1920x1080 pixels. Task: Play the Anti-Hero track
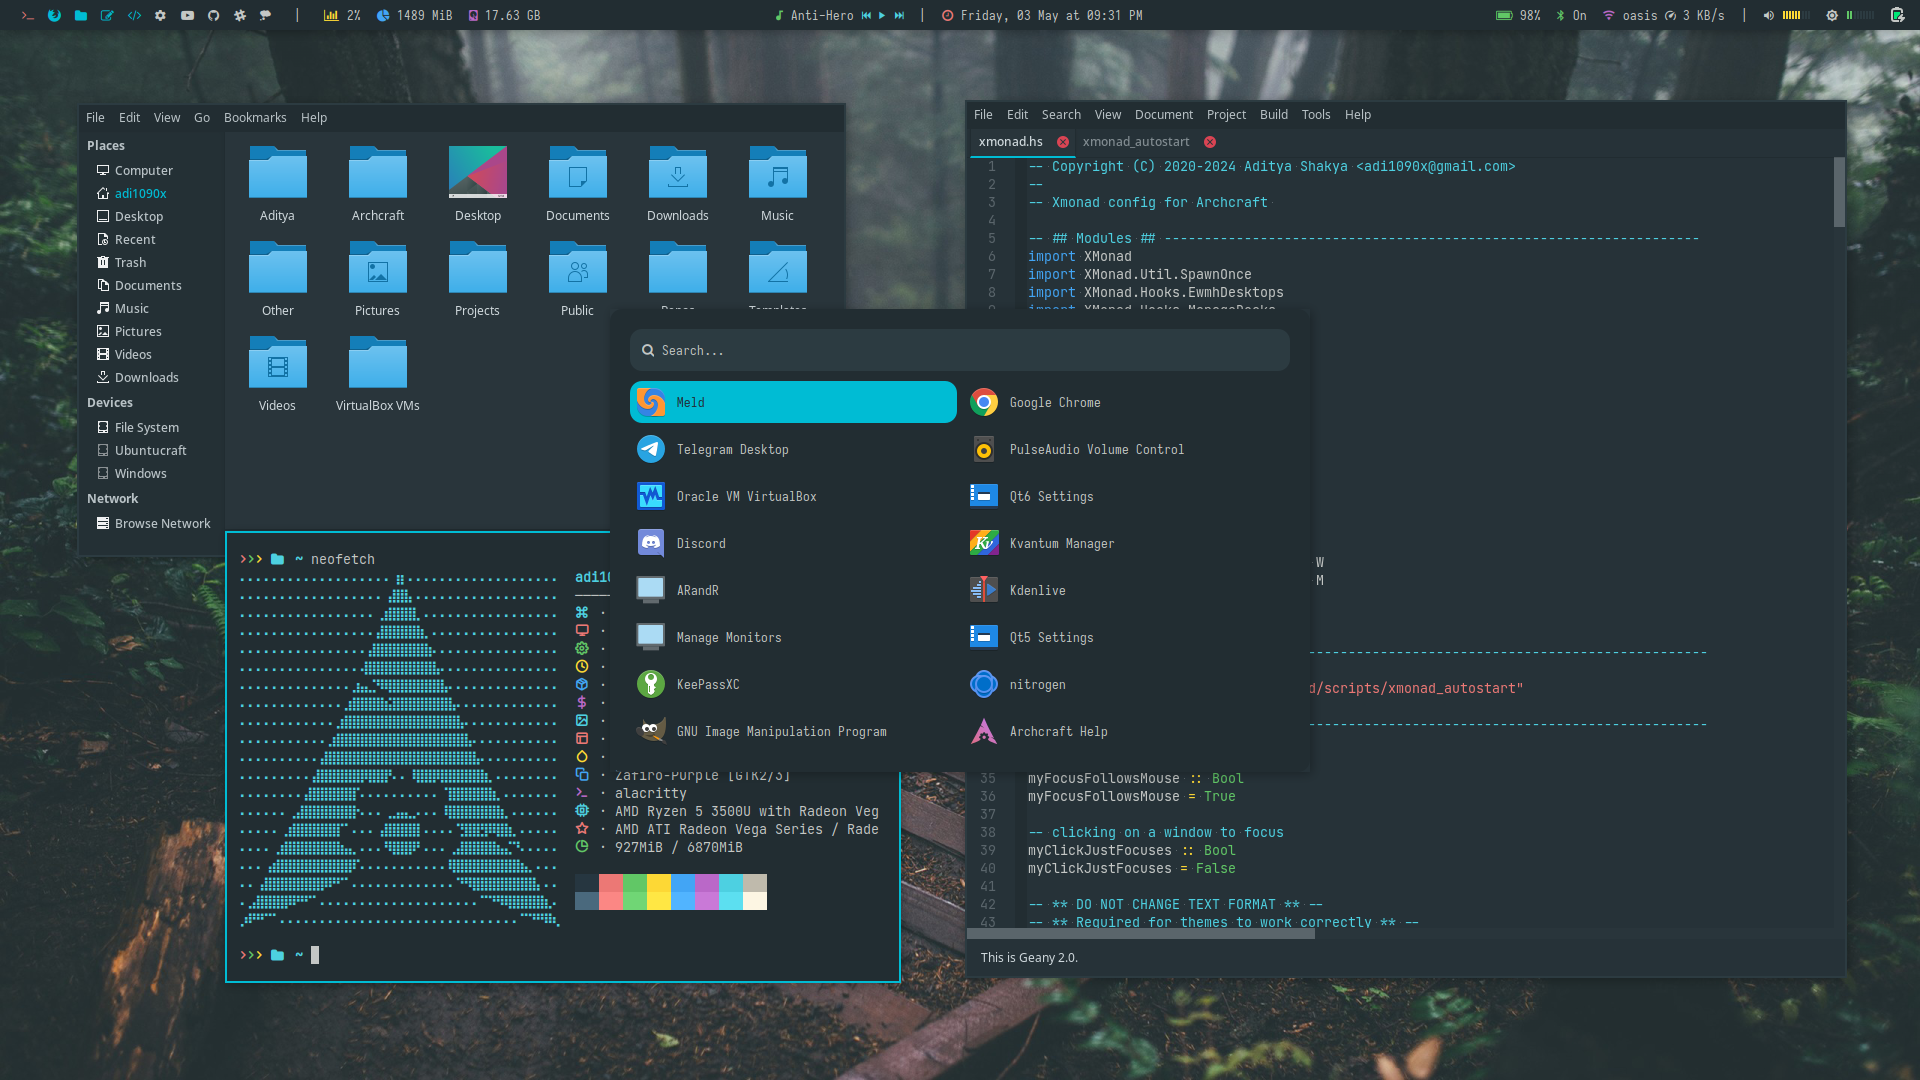click(x=882, y=15)
